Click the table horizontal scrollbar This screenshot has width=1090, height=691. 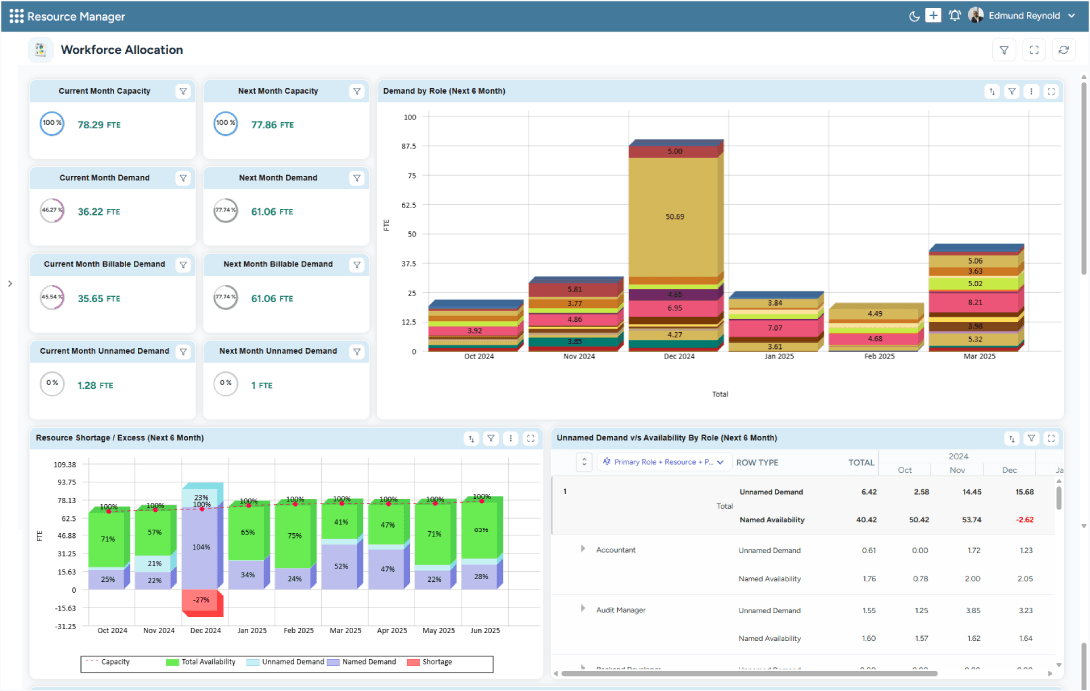[749, 673]
